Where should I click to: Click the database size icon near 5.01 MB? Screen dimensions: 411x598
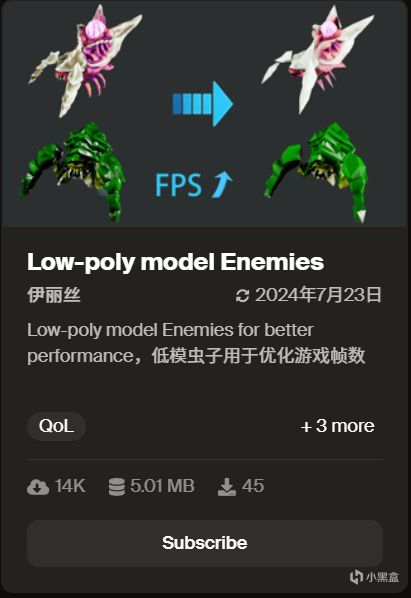click(x=116, y=487)
